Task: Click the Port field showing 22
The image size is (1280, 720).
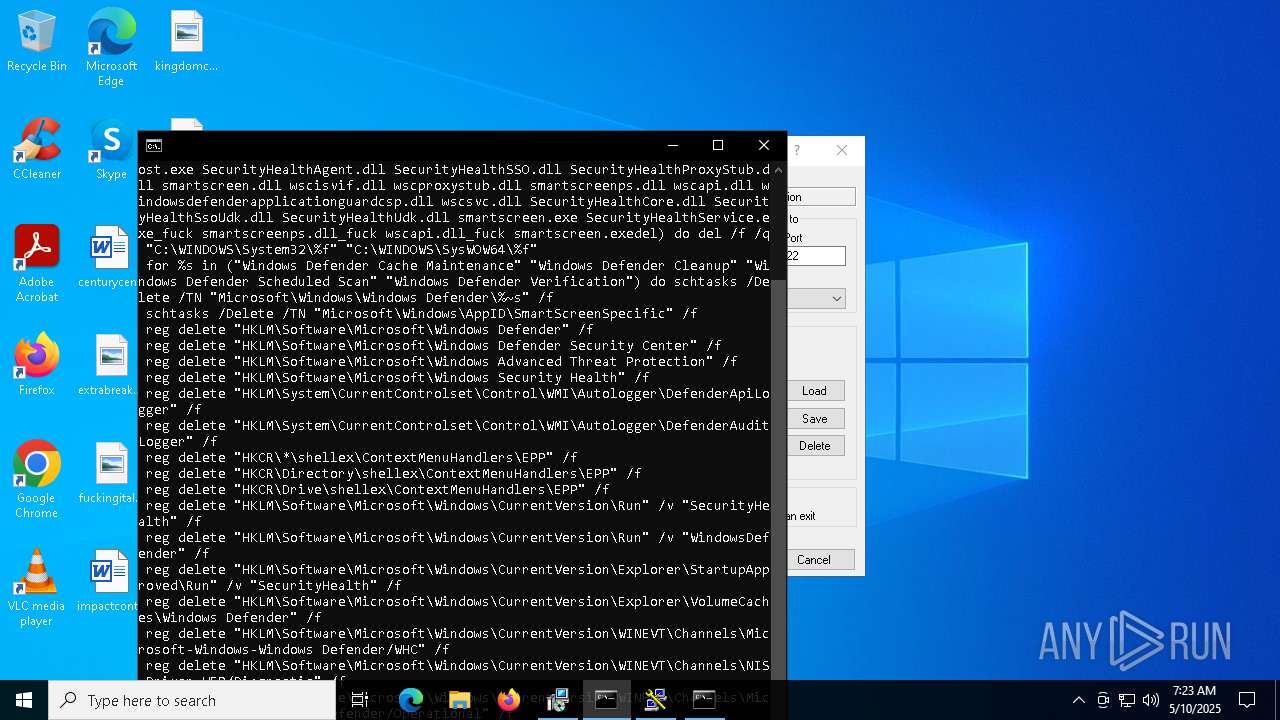Action: coord(816,256)
